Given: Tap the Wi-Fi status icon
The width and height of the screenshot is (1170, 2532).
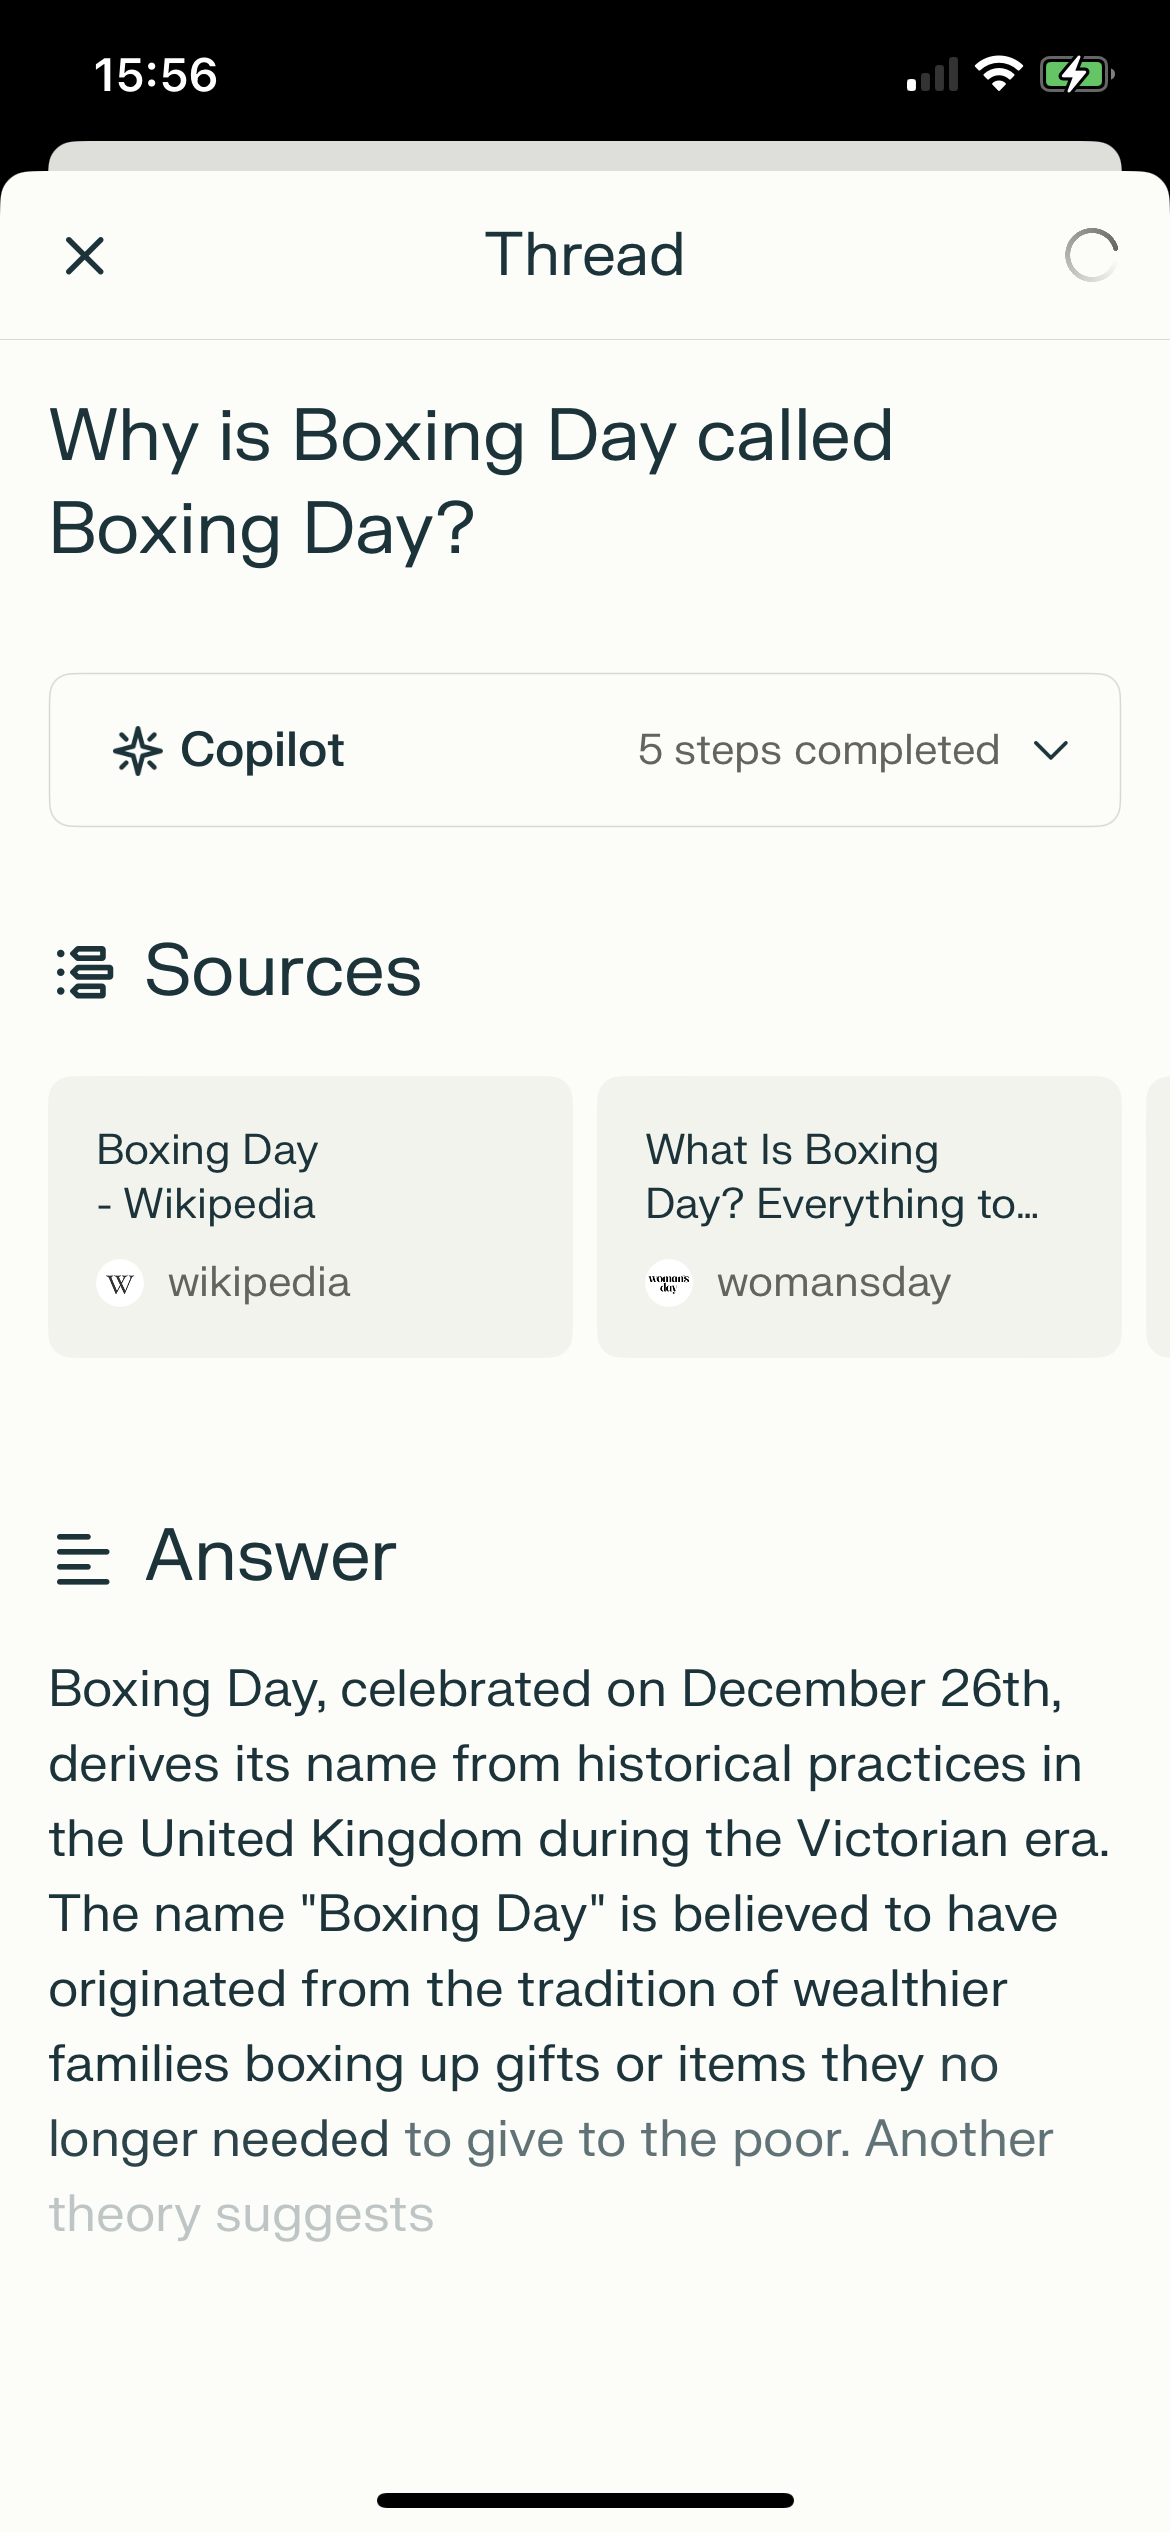Looking at the screenshot, I should click(x=997, y=74).
